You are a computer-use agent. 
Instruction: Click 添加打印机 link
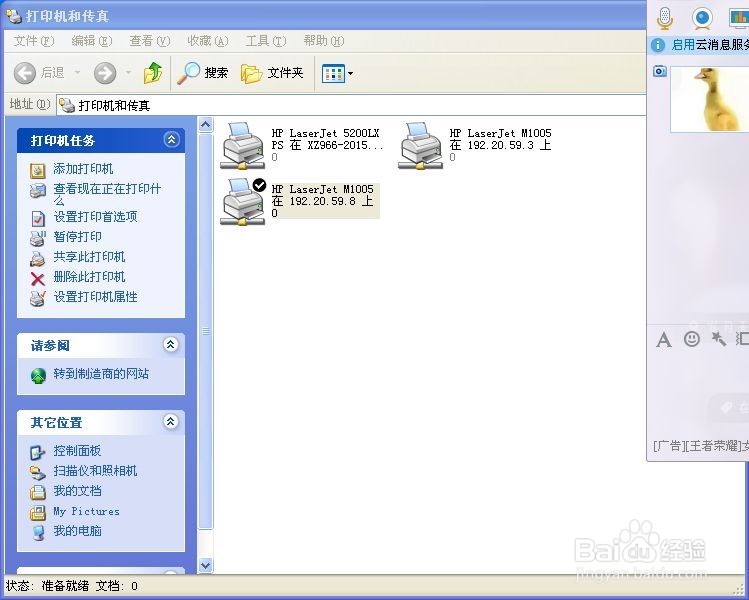(x=83, y=169)
